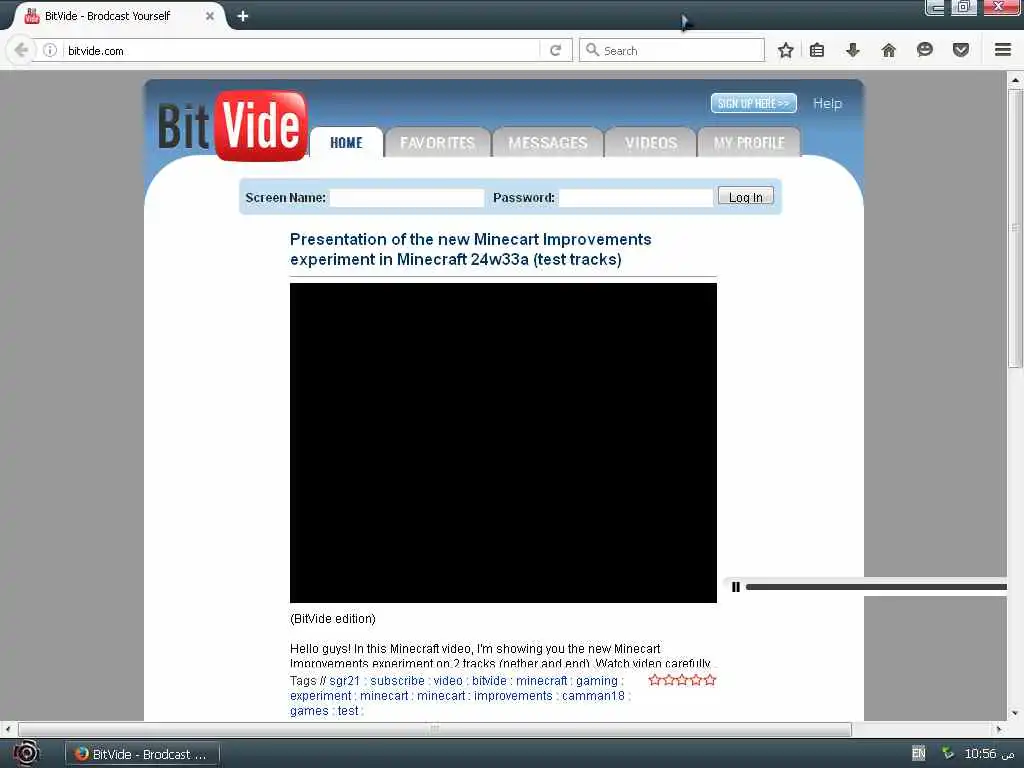Open the Minecart Improvements video title link

pyautogui.click(x=471, y=249)
